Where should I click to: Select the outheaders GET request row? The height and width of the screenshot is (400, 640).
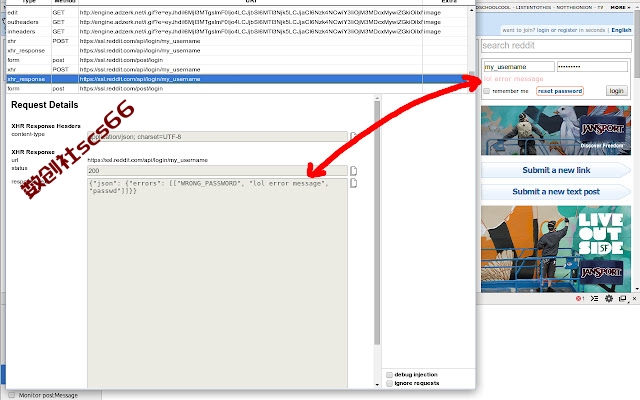[x=237, y=22]
